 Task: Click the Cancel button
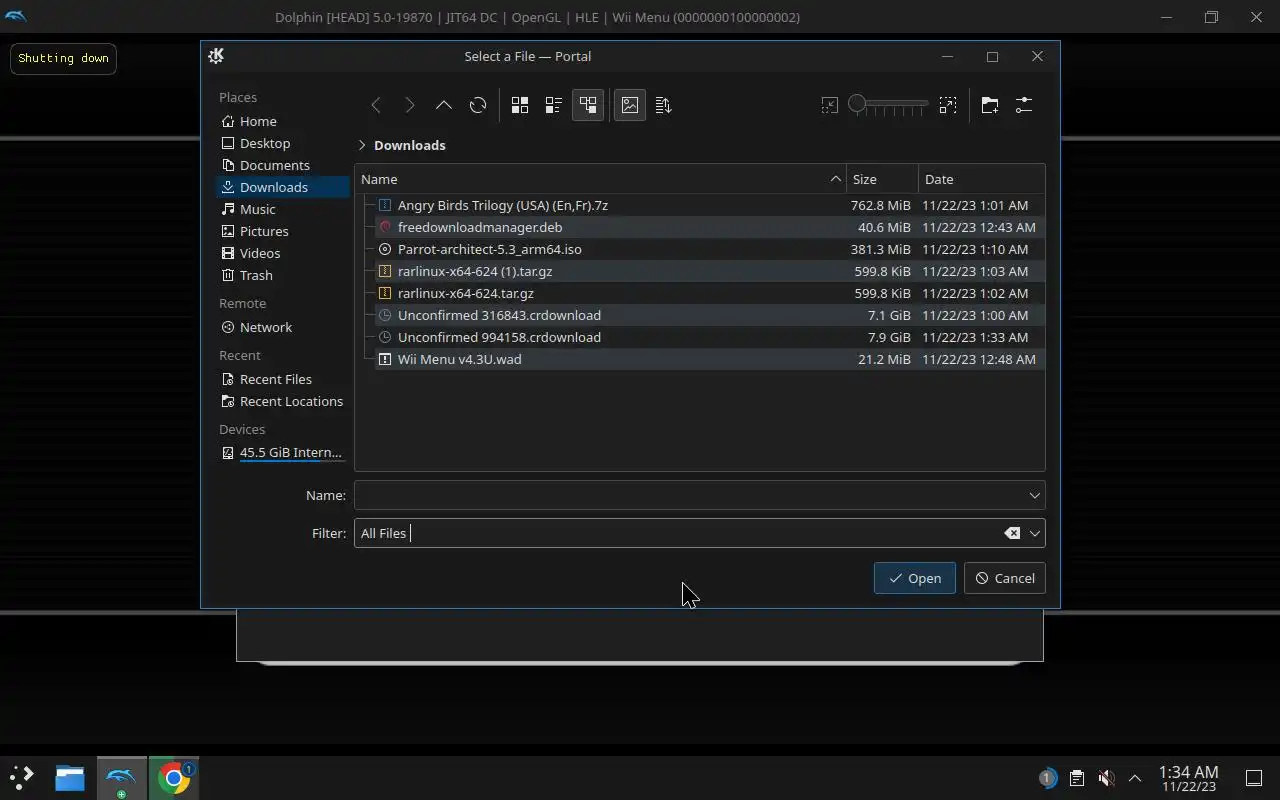(x=1005, y=578)
